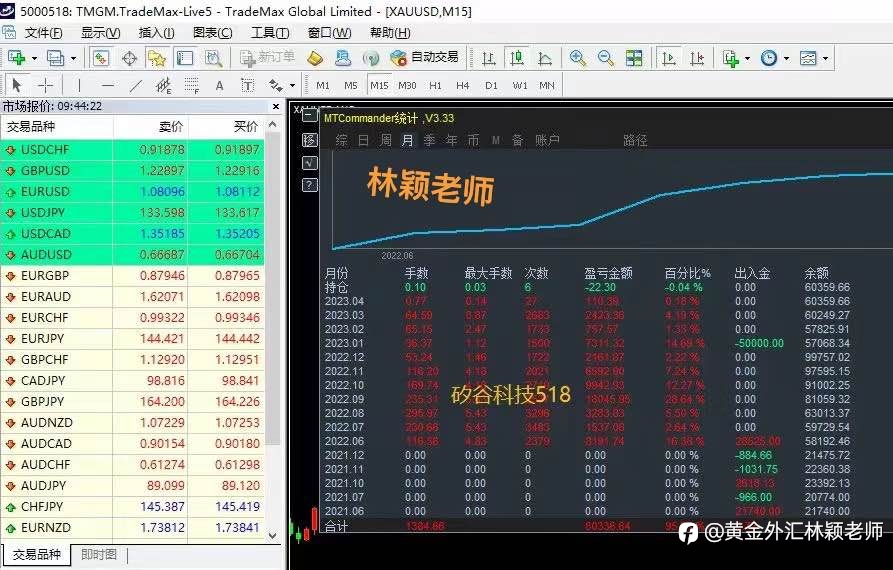Switch to the 即时图 tab
Screen dimensions: 893x570
coord(99,554)
